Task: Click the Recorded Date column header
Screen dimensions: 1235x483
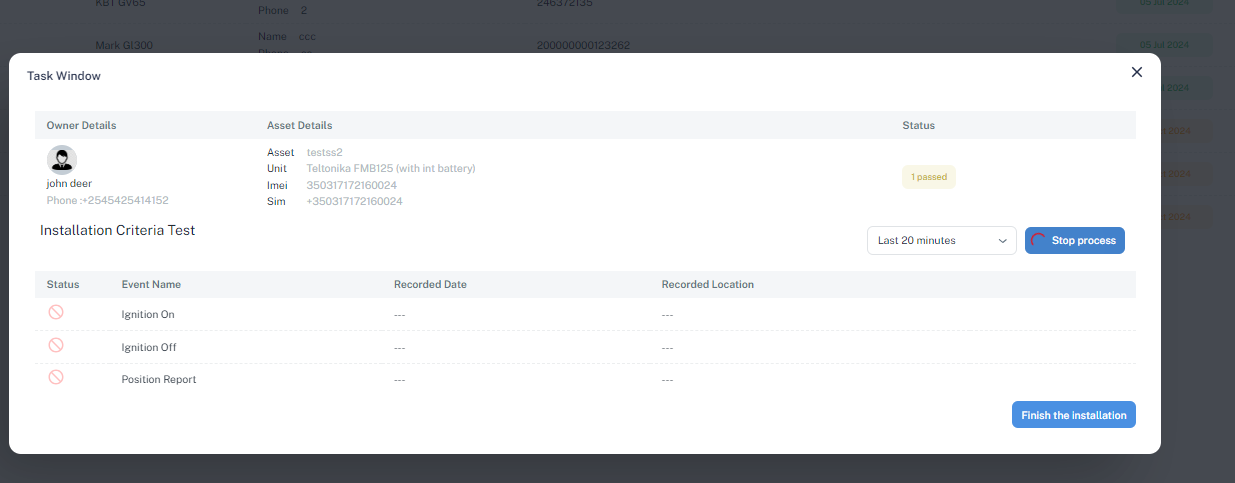Action: (x=430, y=285)
